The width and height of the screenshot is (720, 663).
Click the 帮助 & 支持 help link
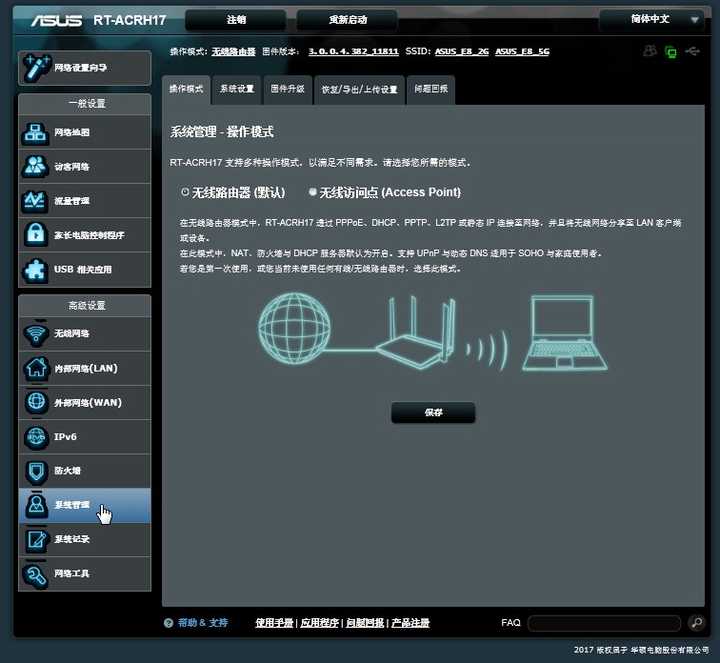click(x=203, y=623)
